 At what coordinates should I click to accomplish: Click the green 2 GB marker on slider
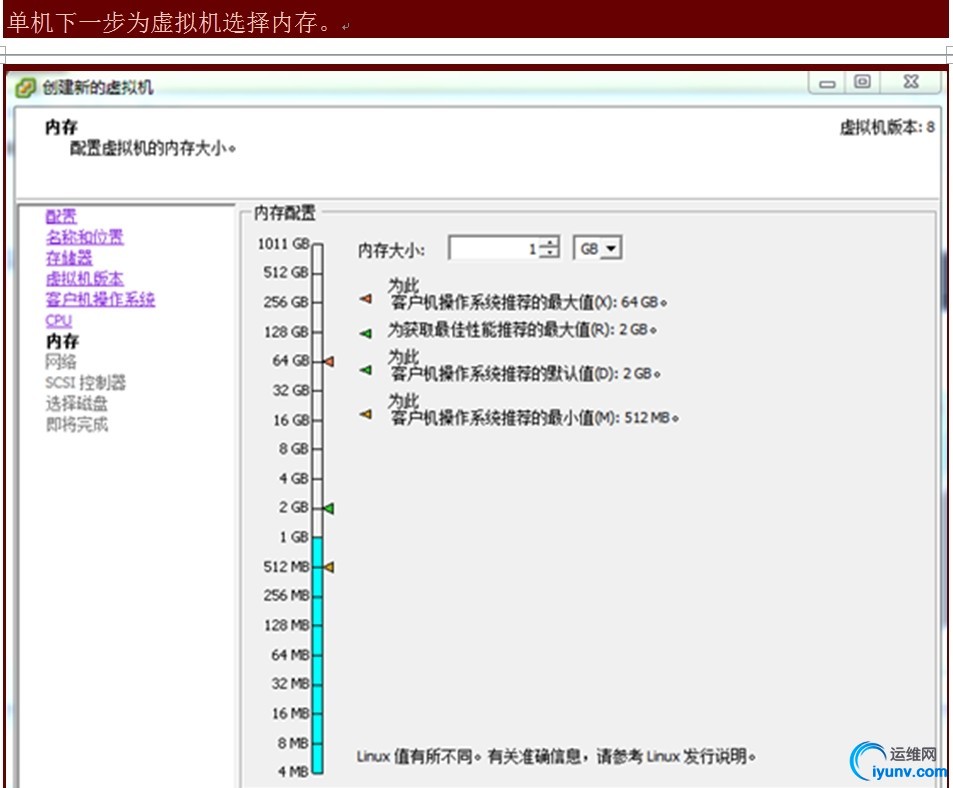[329, 508]
